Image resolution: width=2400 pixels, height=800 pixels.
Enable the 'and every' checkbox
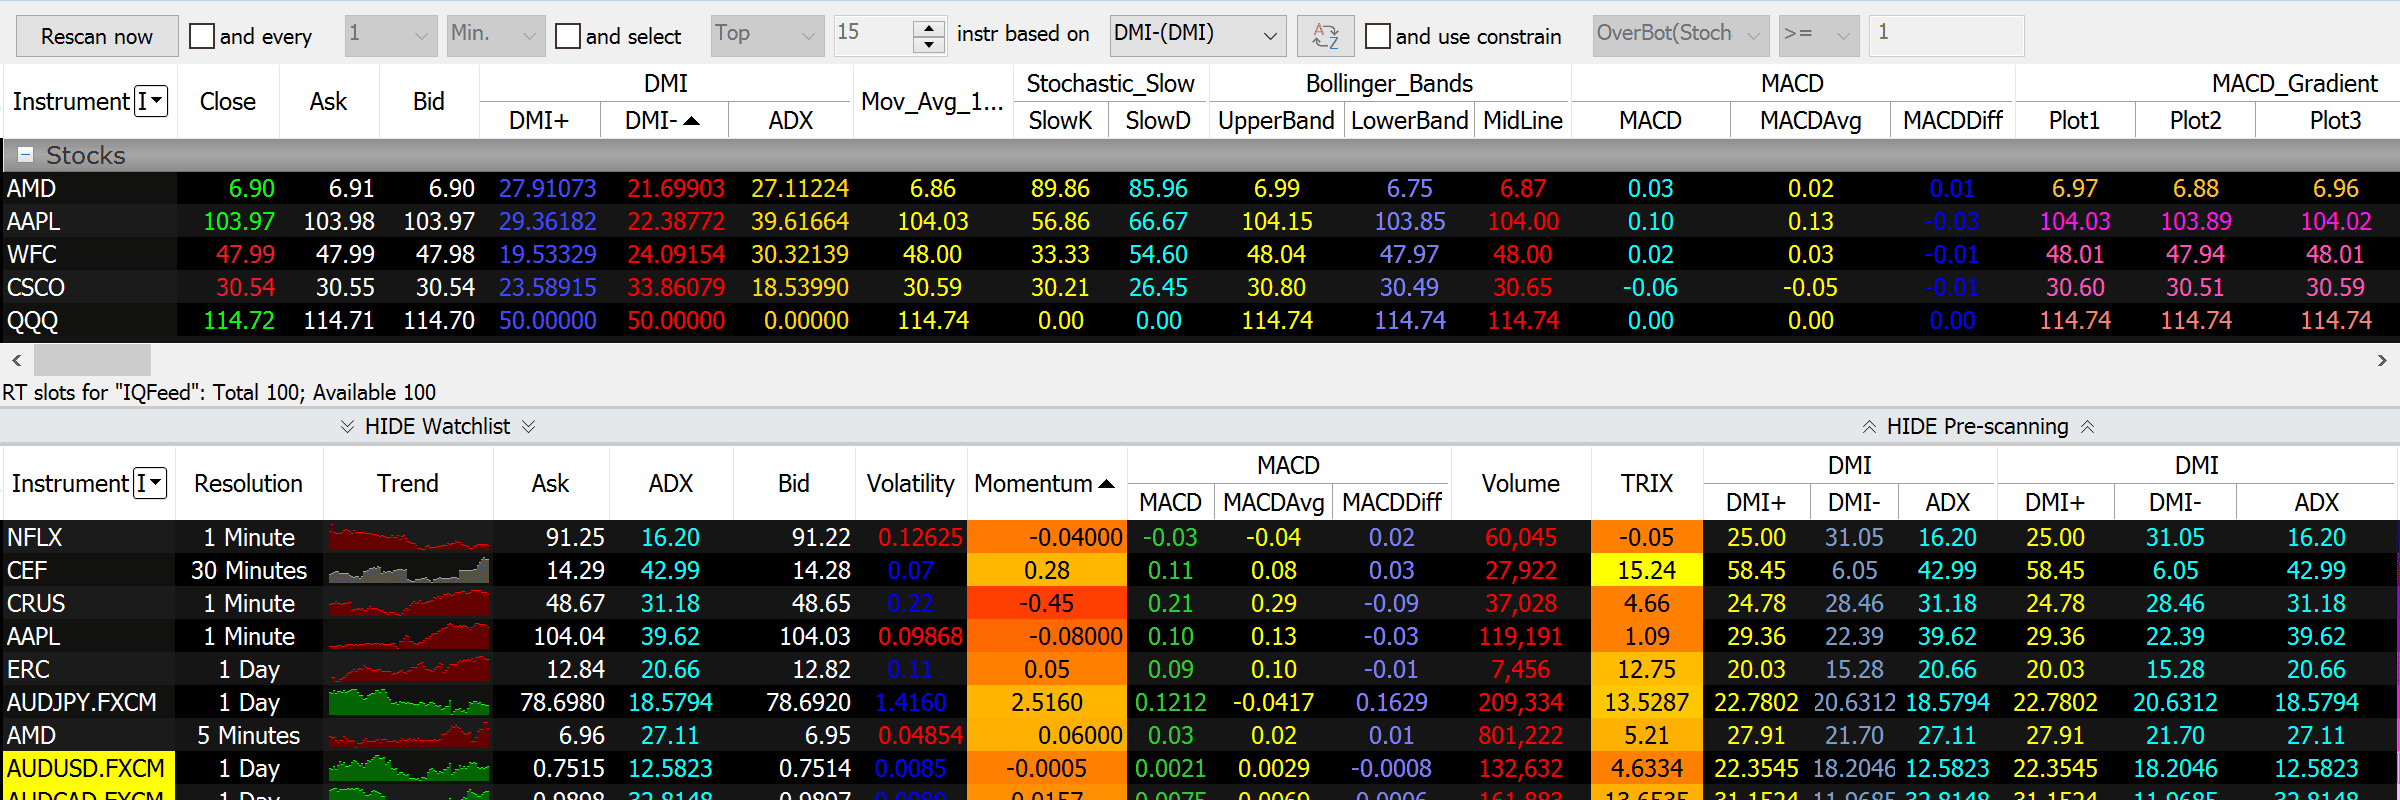[202, 36]
